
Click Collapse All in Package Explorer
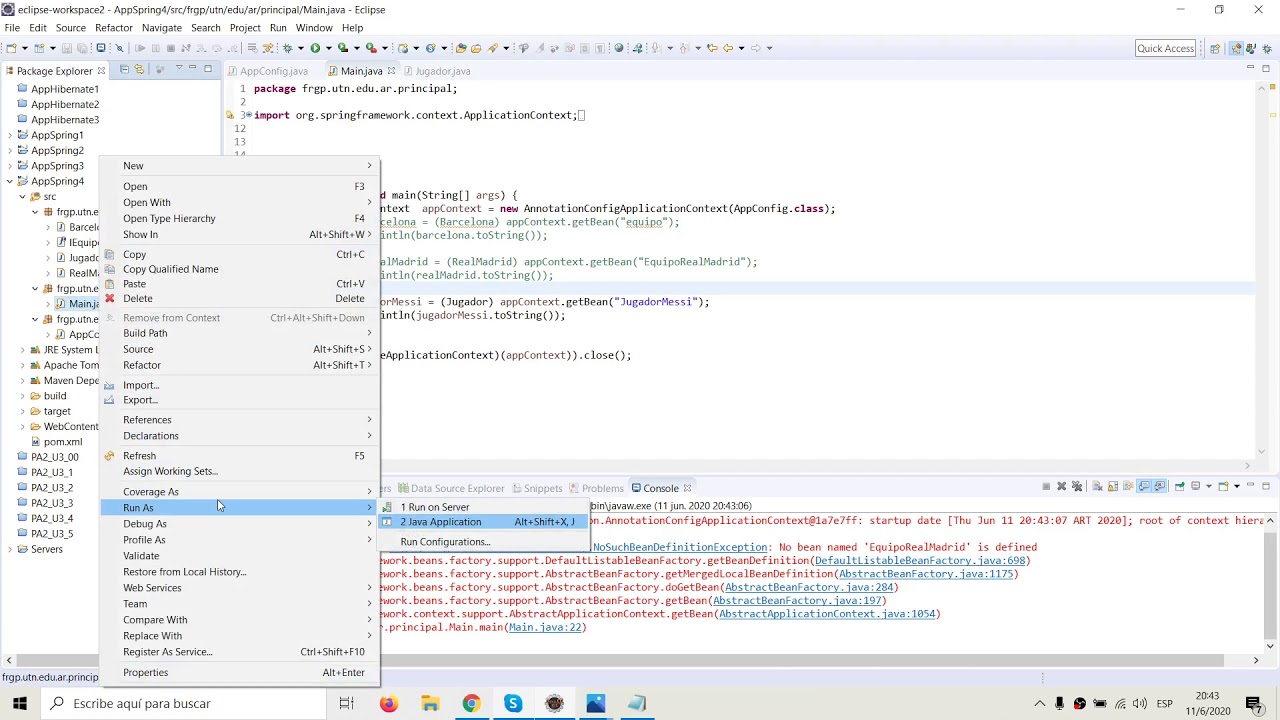coord(124,69)
